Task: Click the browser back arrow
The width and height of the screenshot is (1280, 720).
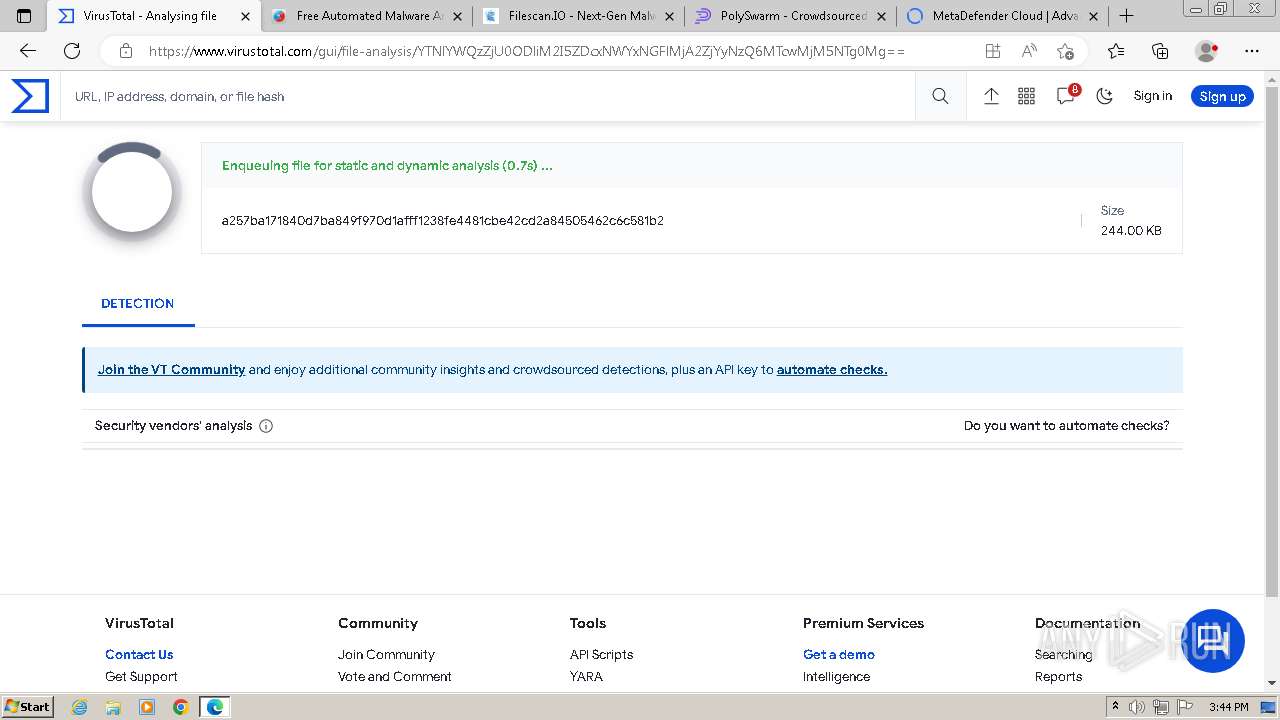Action: tap(28, 51)
